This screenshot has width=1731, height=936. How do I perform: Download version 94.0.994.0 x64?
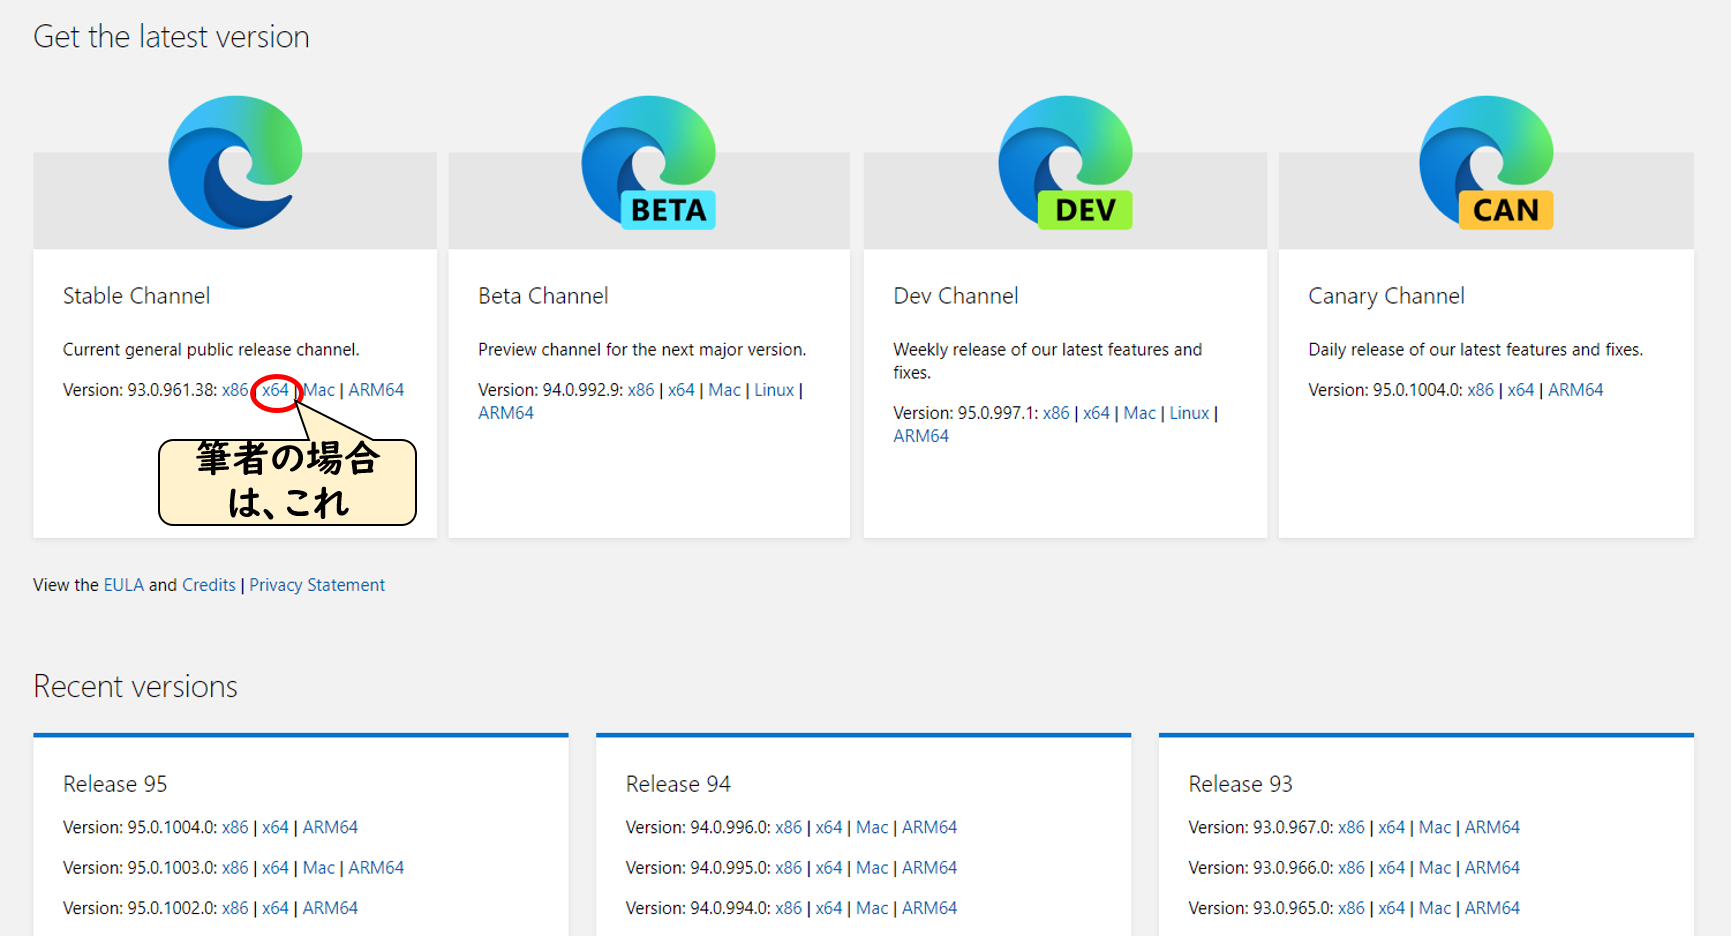coord(829,908)
